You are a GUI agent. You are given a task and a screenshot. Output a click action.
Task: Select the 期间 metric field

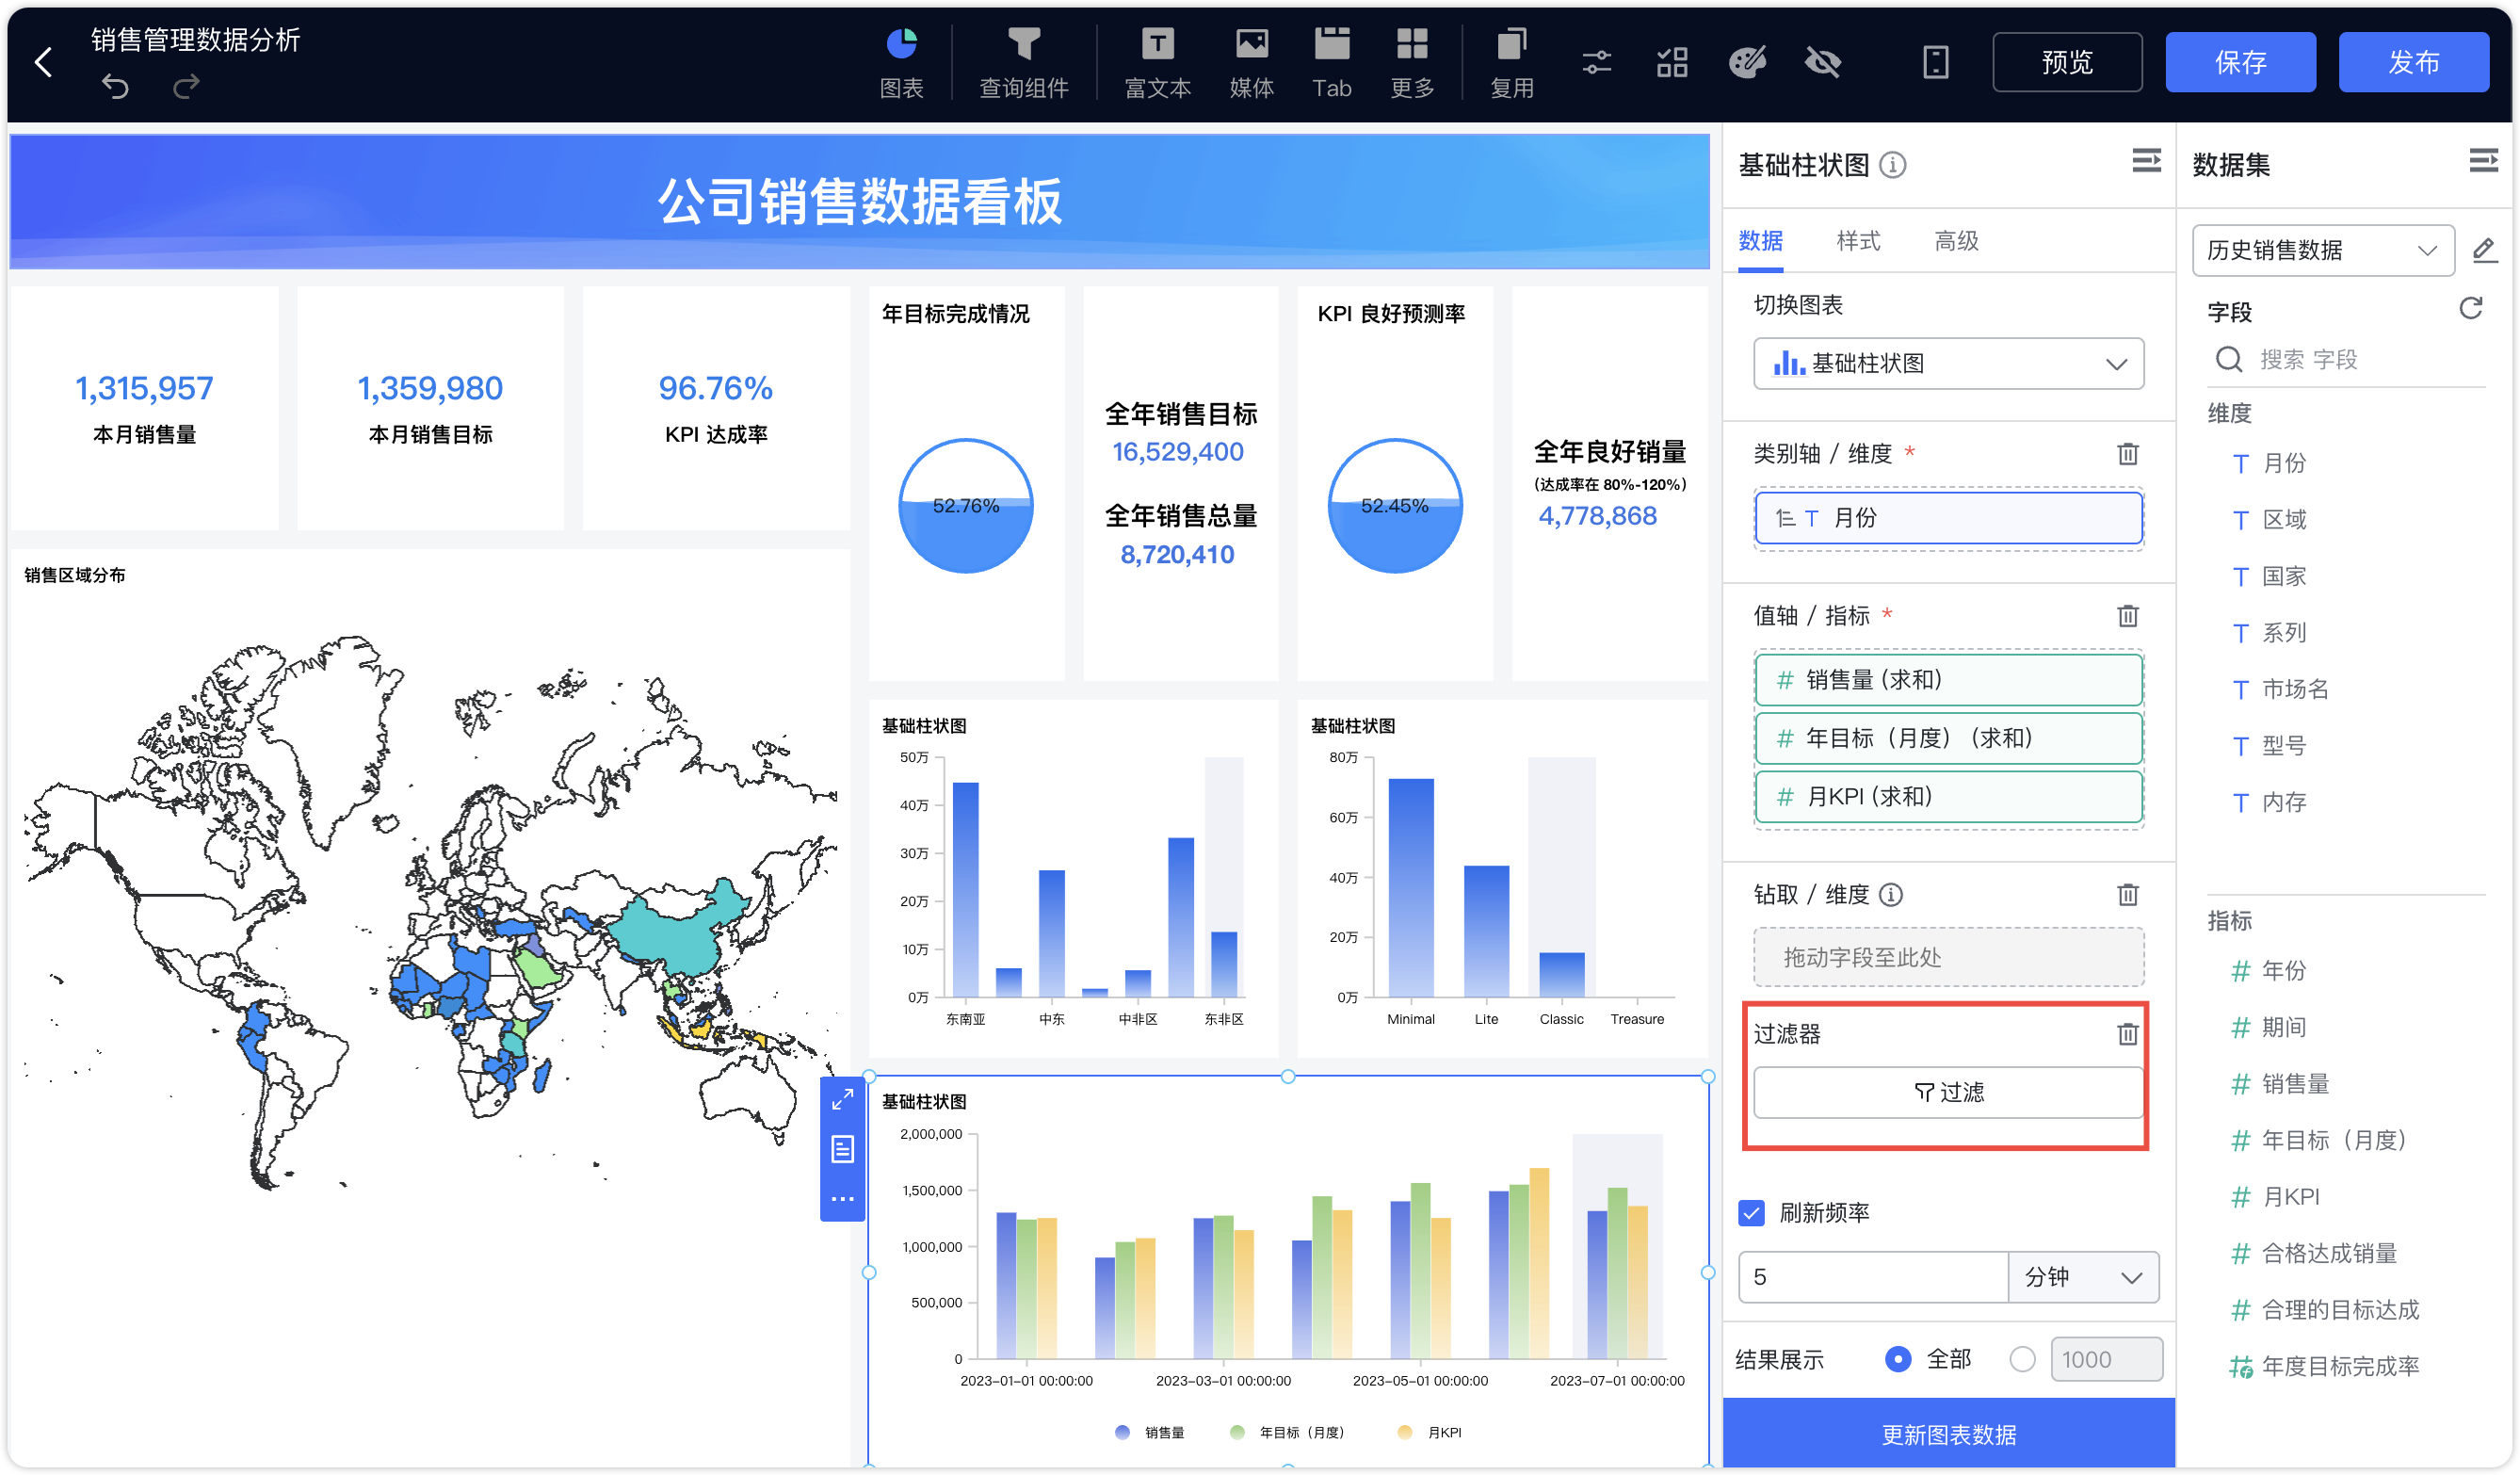2282,1027
